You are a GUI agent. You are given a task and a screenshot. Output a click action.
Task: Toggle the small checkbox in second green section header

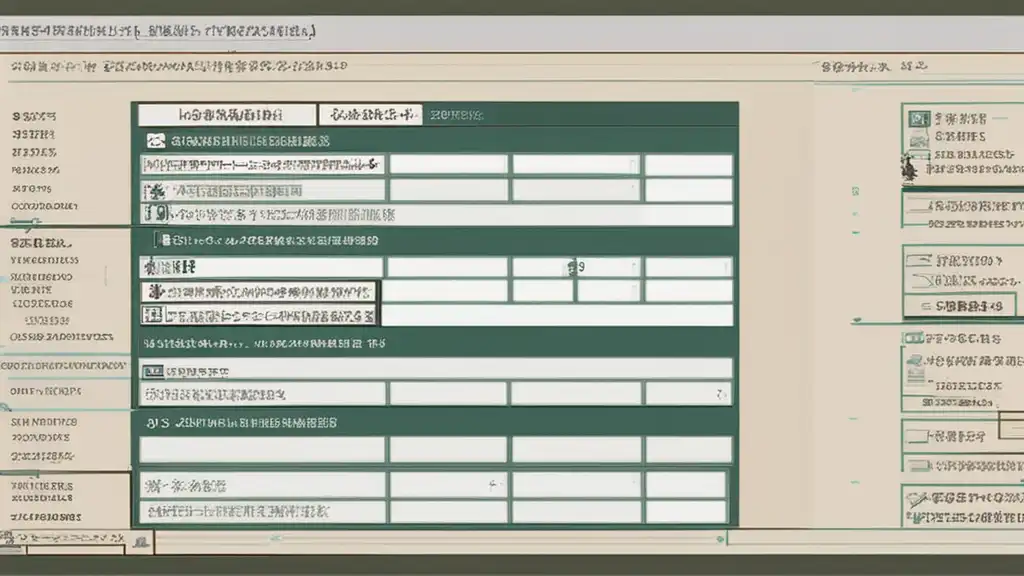(x=165, y=240)
